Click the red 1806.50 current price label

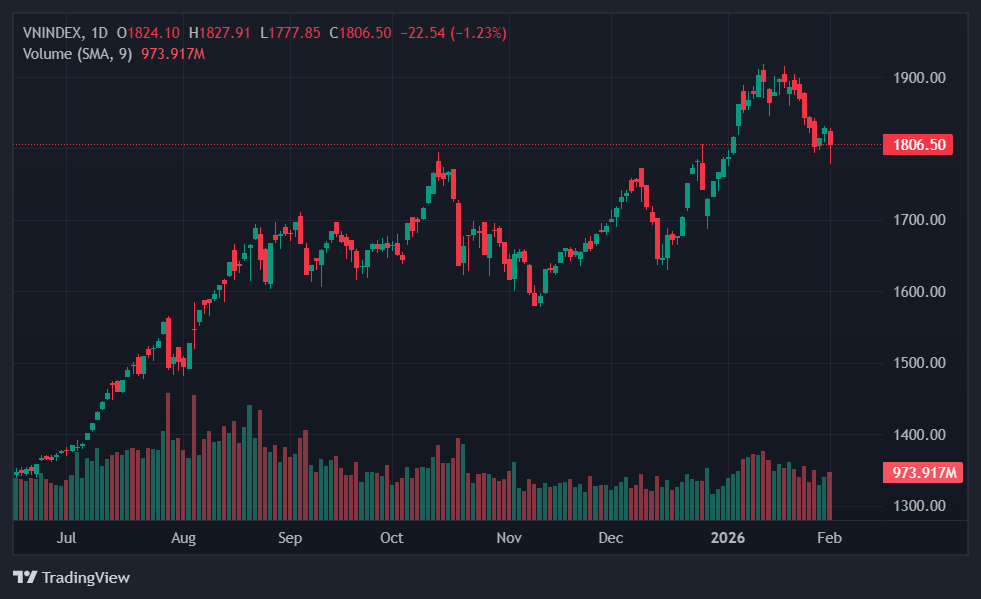(917, 145)
